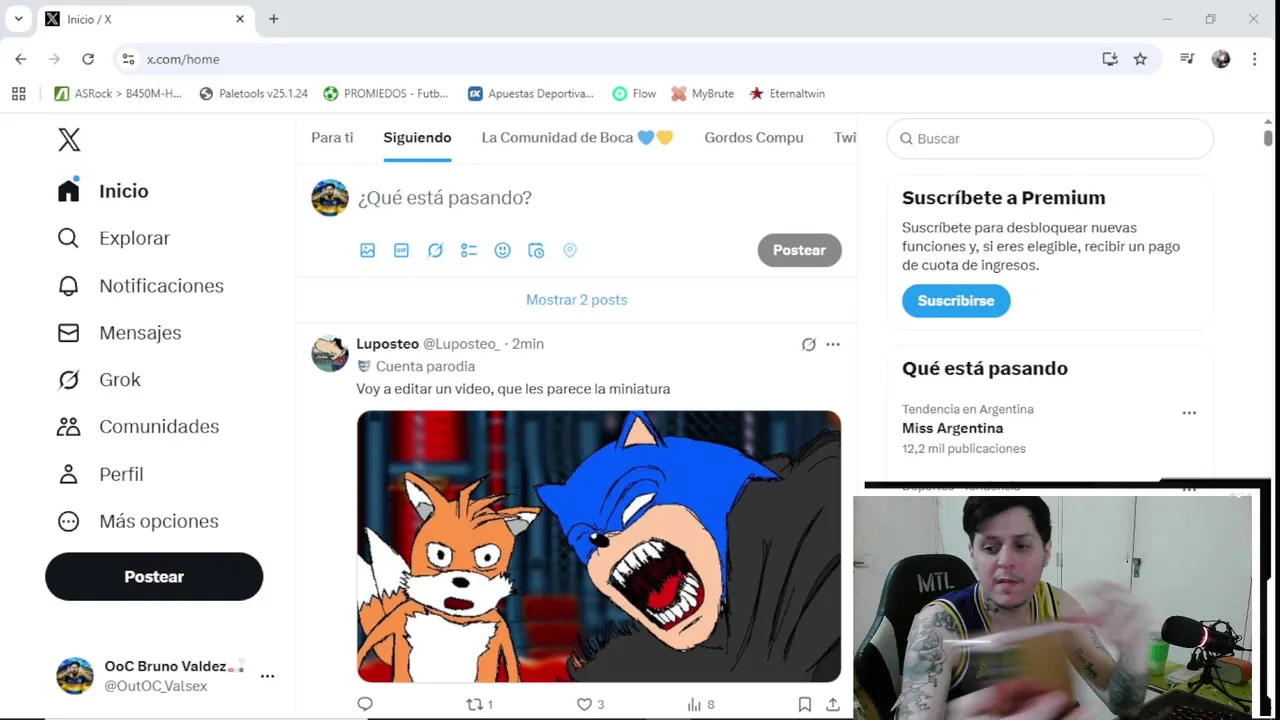Like the Luposteo post

pos(590,704)
